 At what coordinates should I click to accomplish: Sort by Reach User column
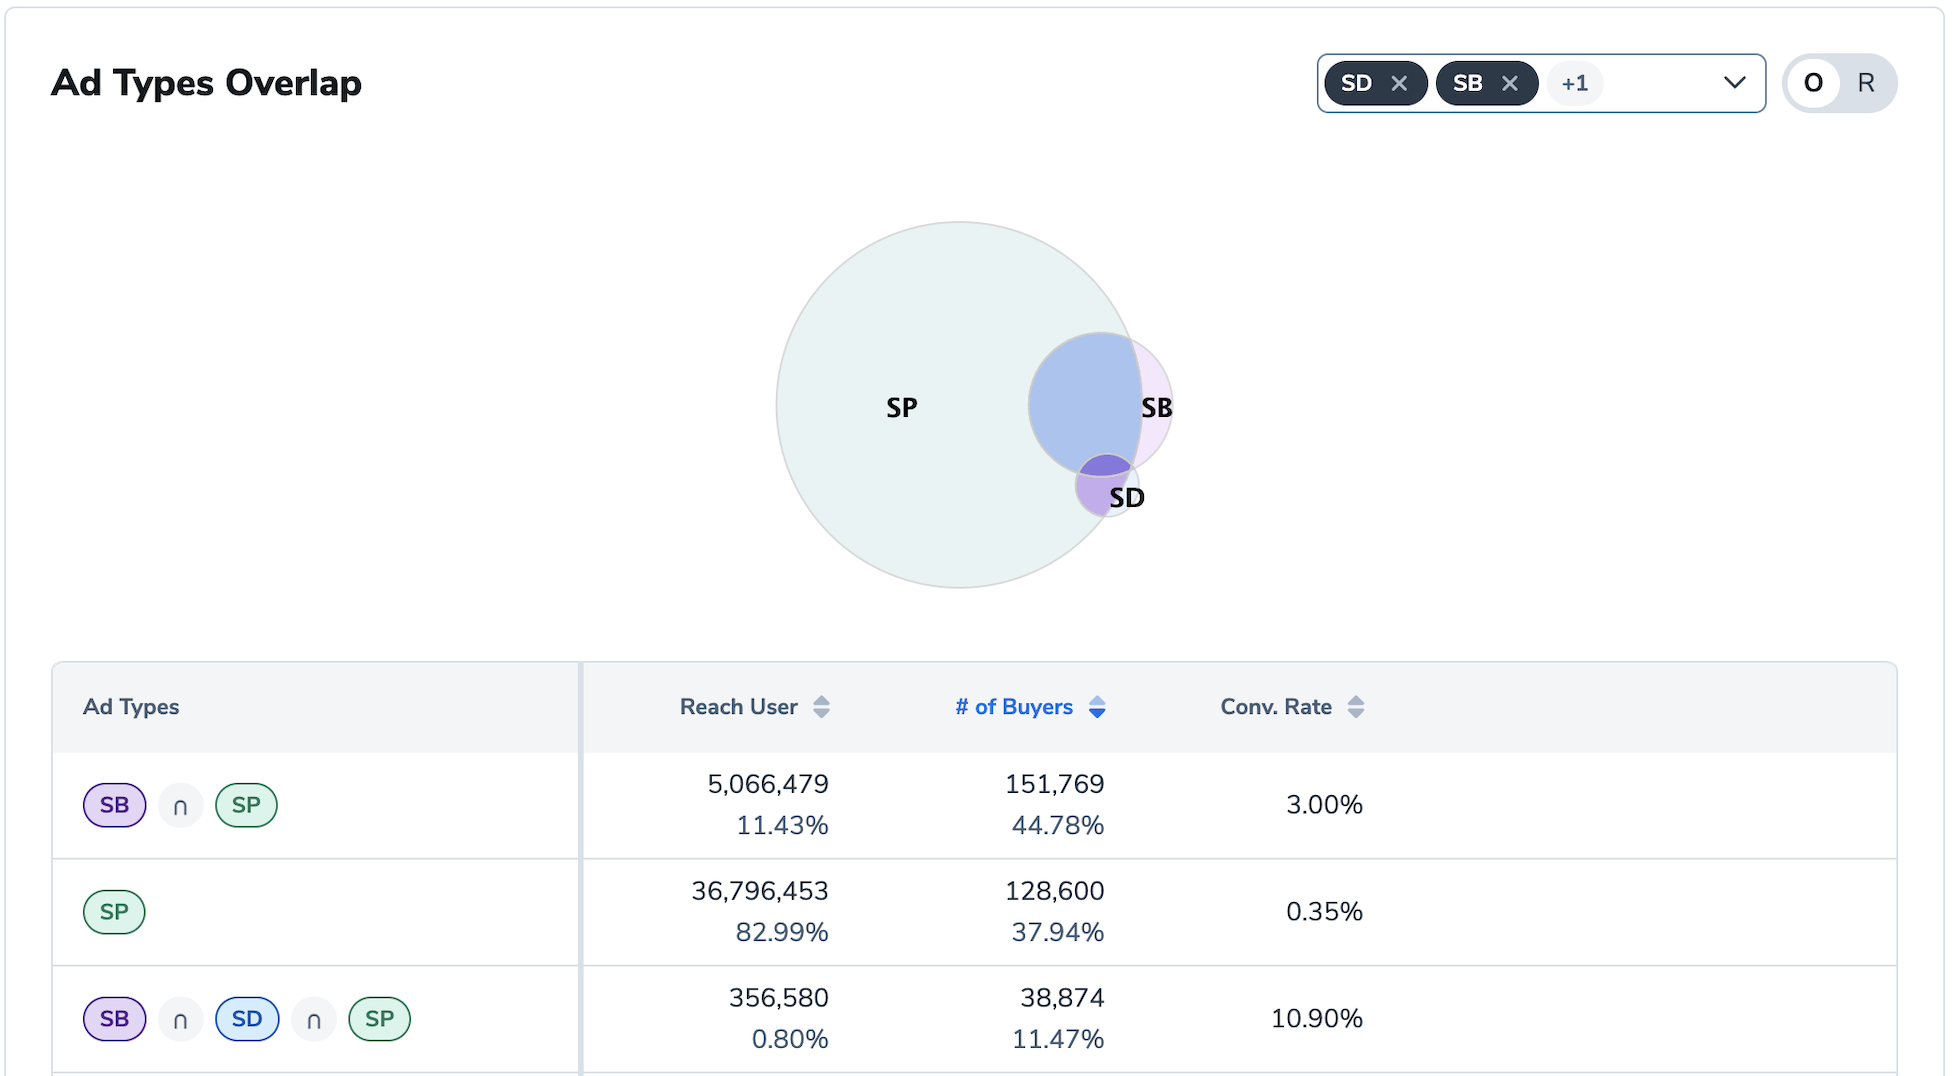(821, 707)
